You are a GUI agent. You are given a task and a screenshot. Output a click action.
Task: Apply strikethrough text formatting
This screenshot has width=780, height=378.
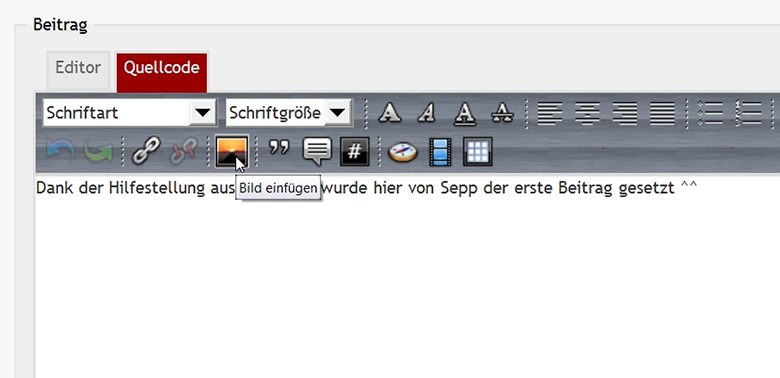coord(502,113)
